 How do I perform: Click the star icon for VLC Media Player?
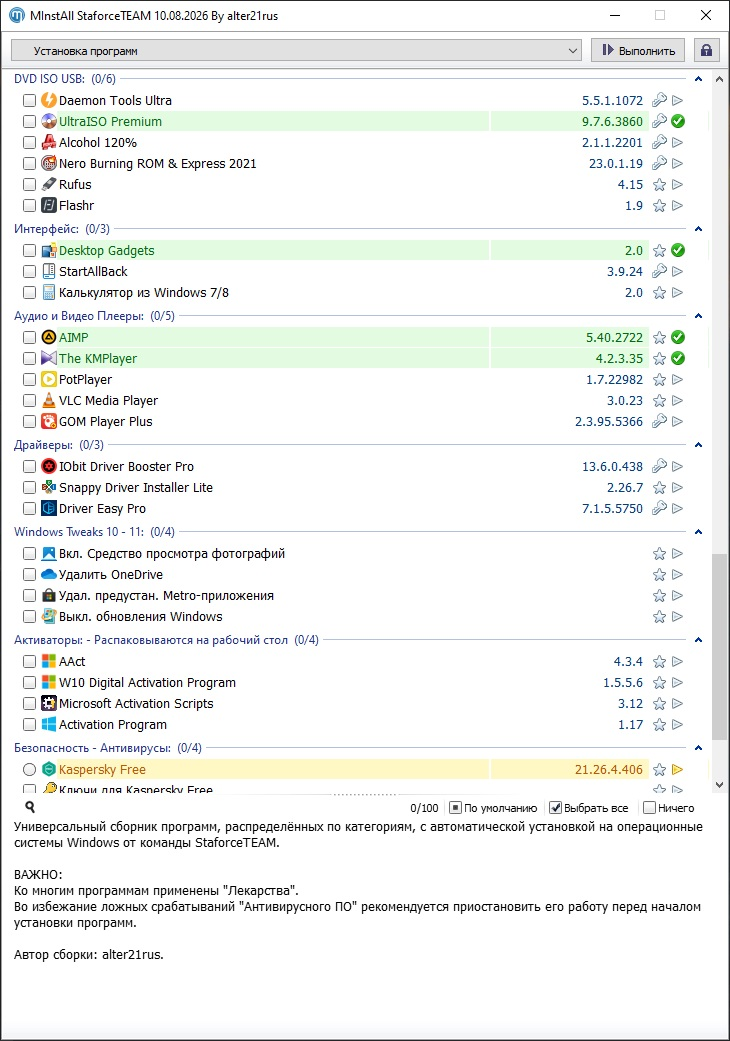tap(659, 400)
